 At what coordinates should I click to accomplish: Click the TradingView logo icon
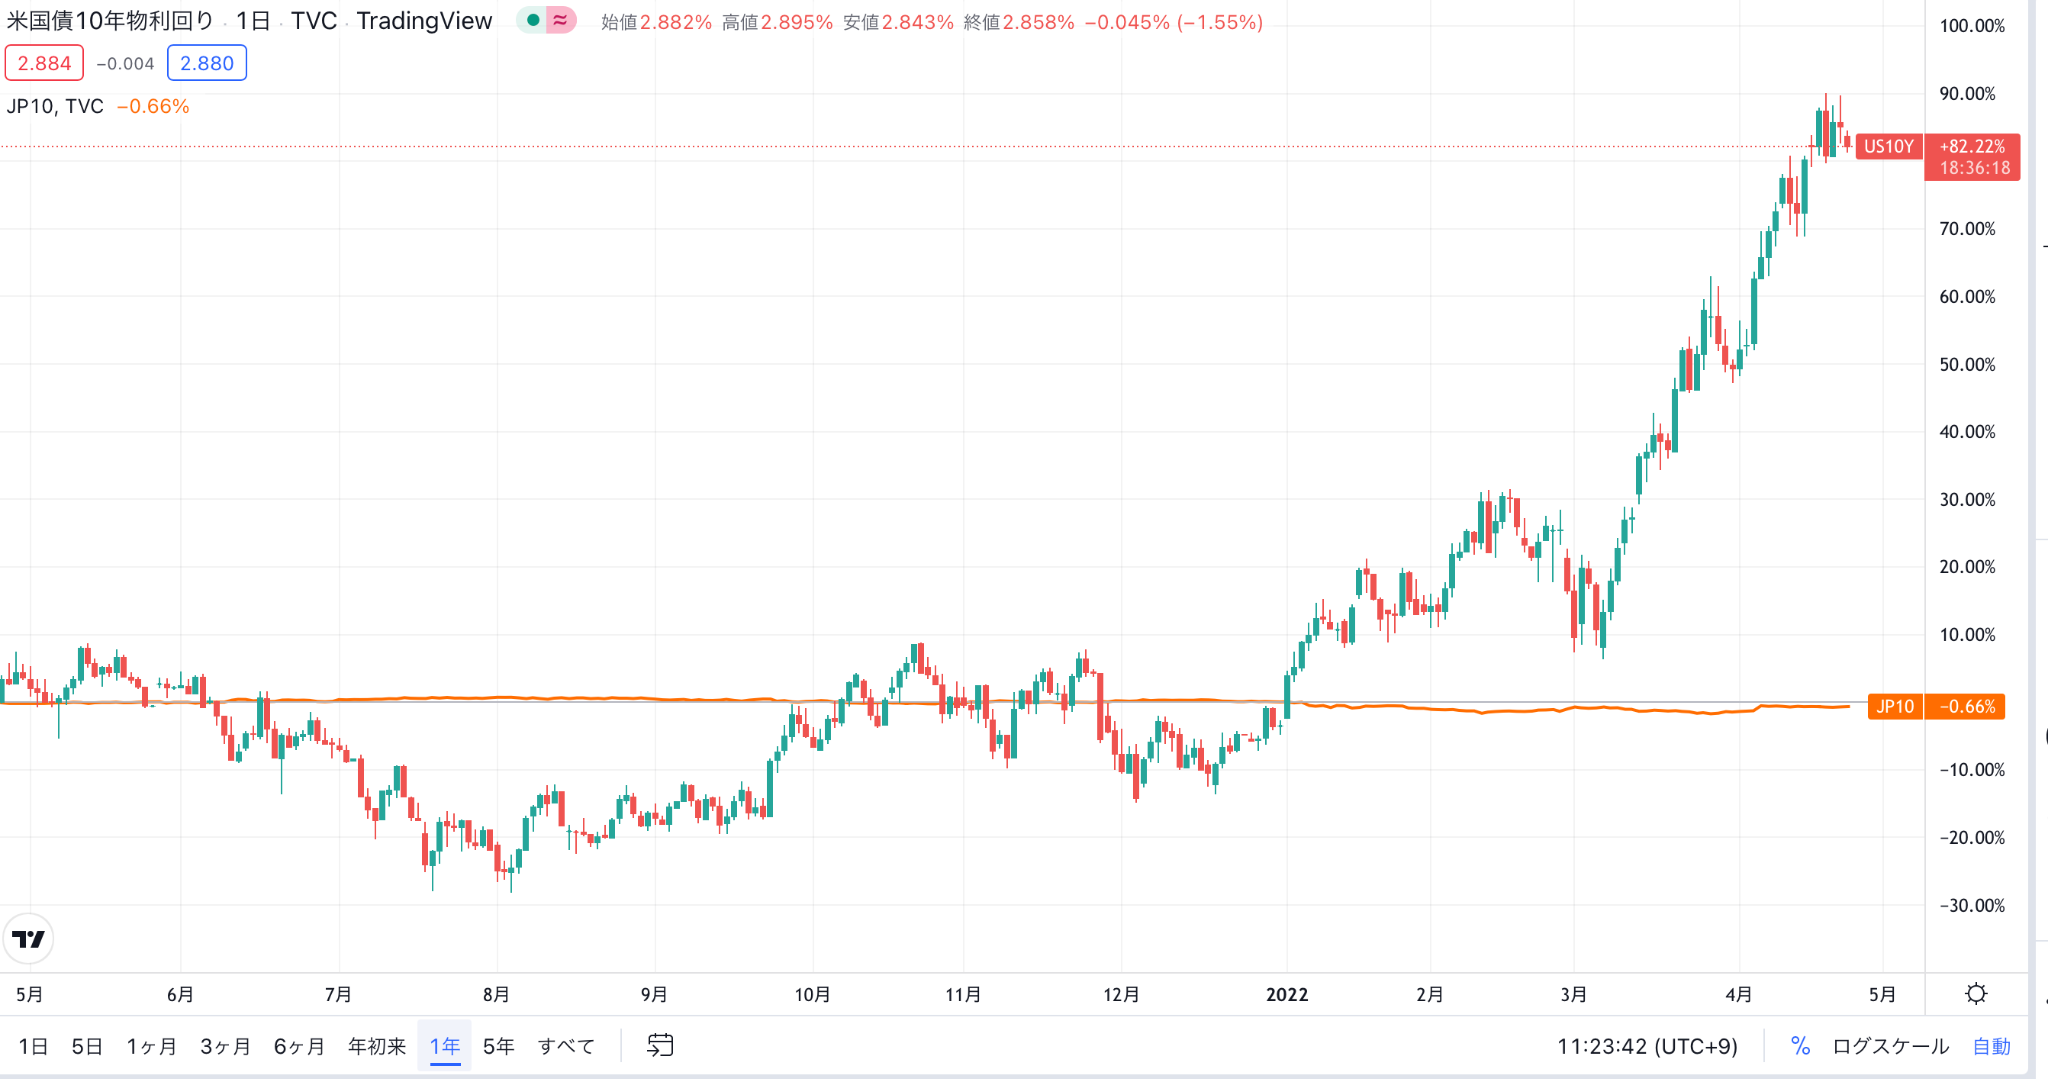[x=28, y=939]
